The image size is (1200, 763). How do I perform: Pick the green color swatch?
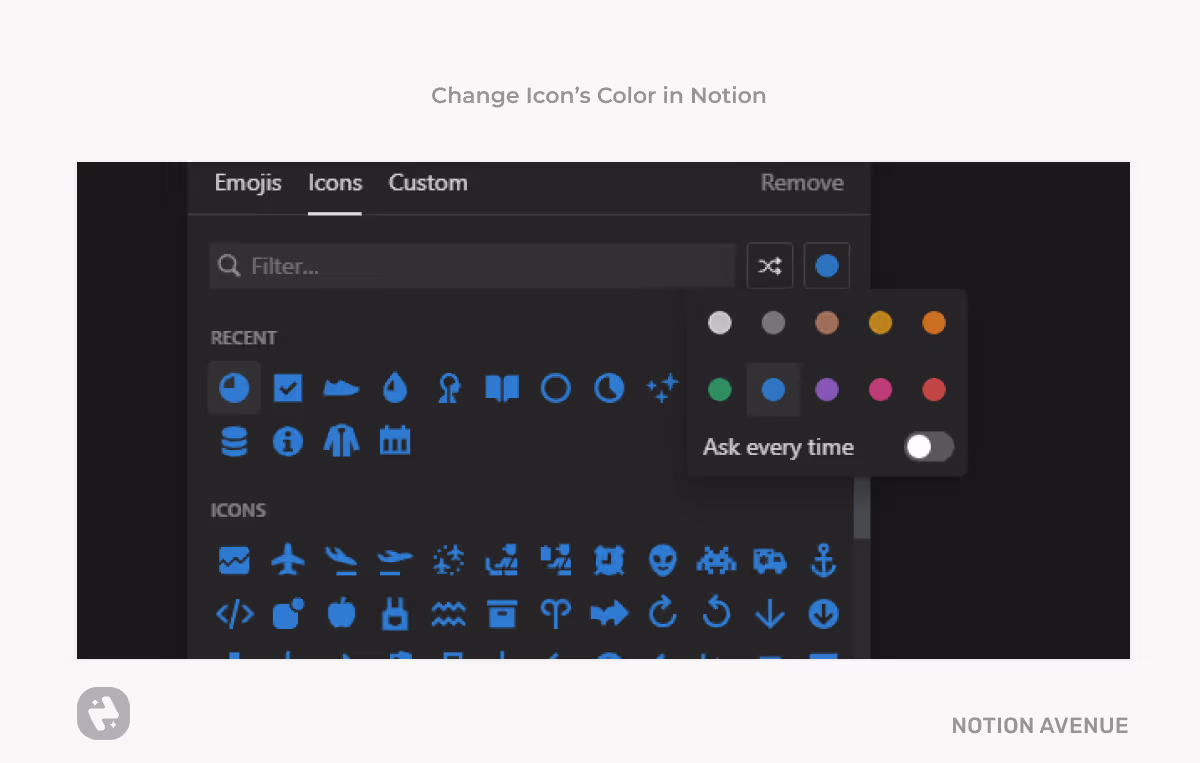point(719,390)
